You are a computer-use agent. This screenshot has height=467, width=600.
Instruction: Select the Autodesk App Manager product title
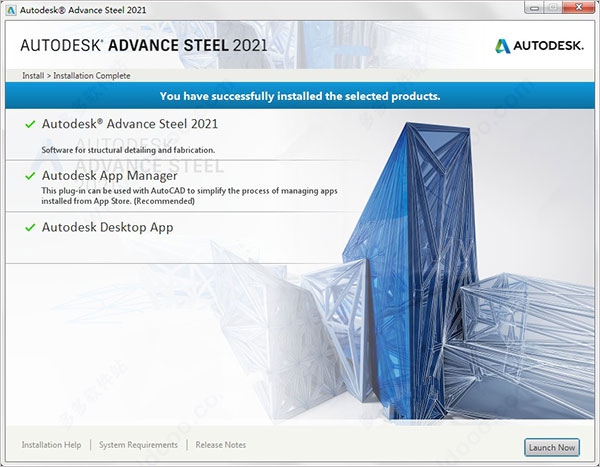[109, 176]
